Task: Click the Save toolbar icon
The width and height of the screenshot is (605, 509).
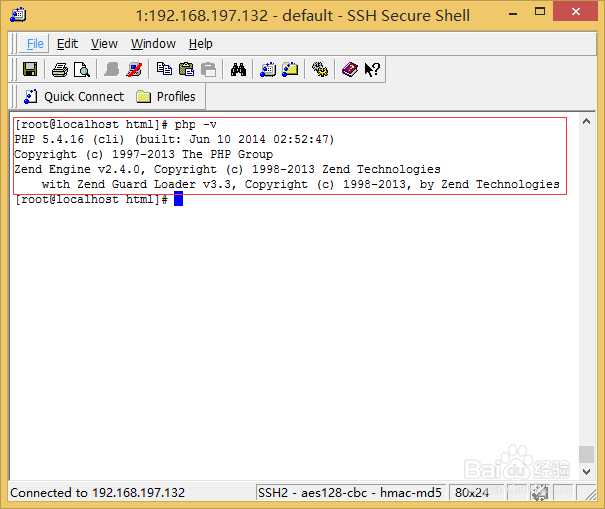Action: click(30, 69)
